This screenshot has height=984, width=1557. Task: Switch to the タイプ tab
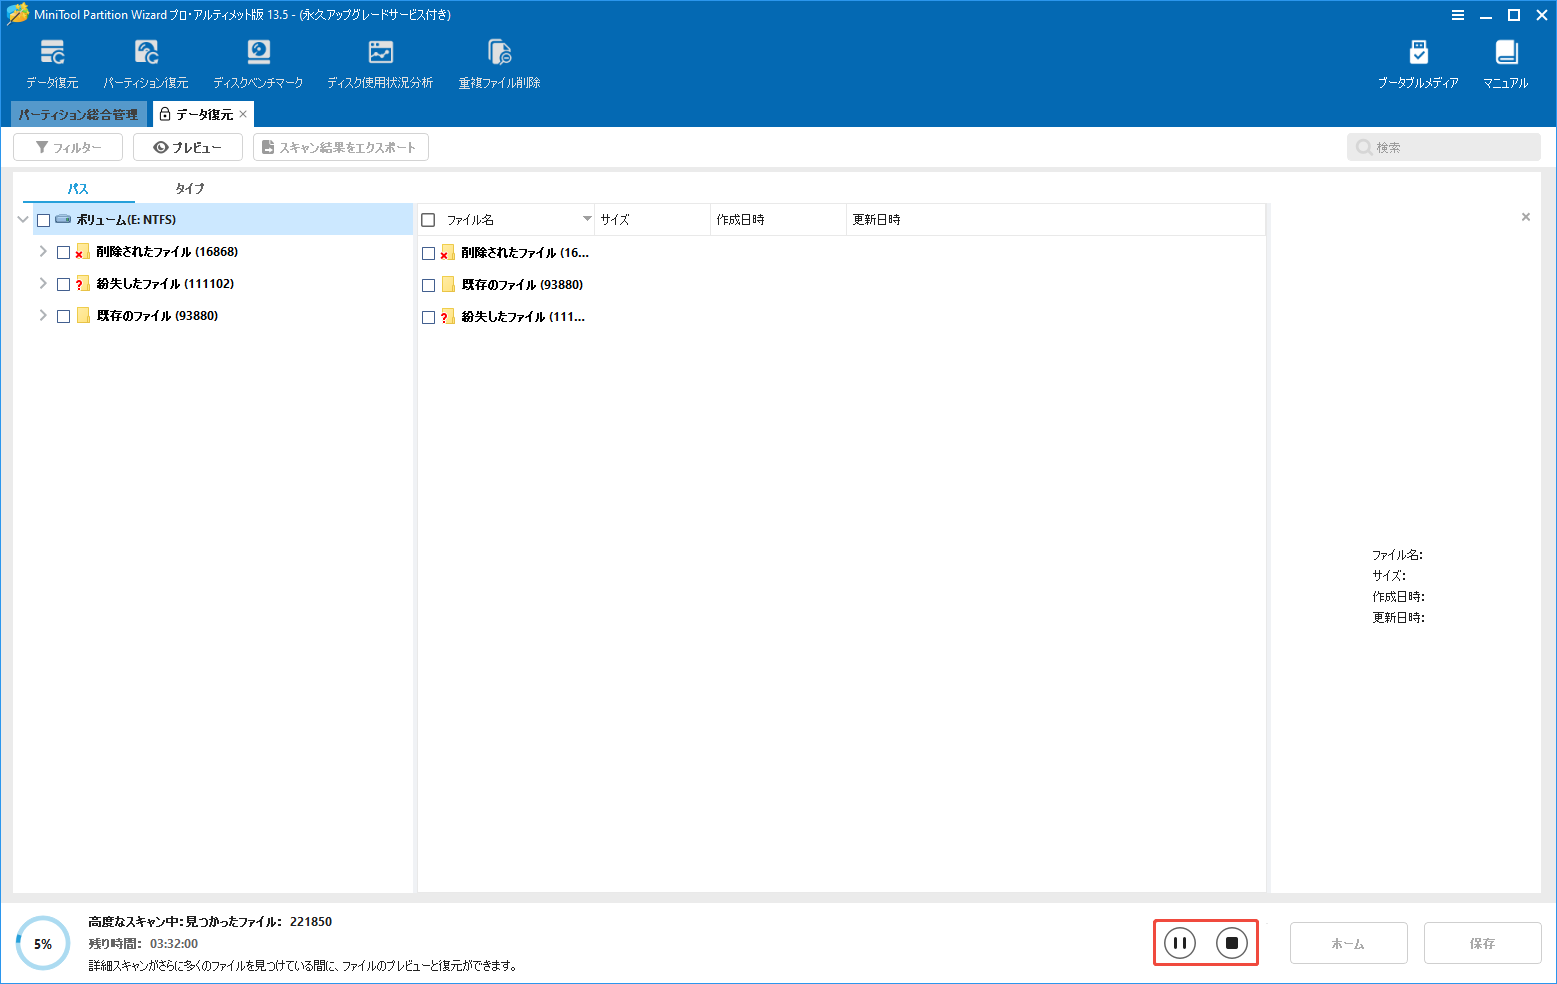(x=189, y=188)
